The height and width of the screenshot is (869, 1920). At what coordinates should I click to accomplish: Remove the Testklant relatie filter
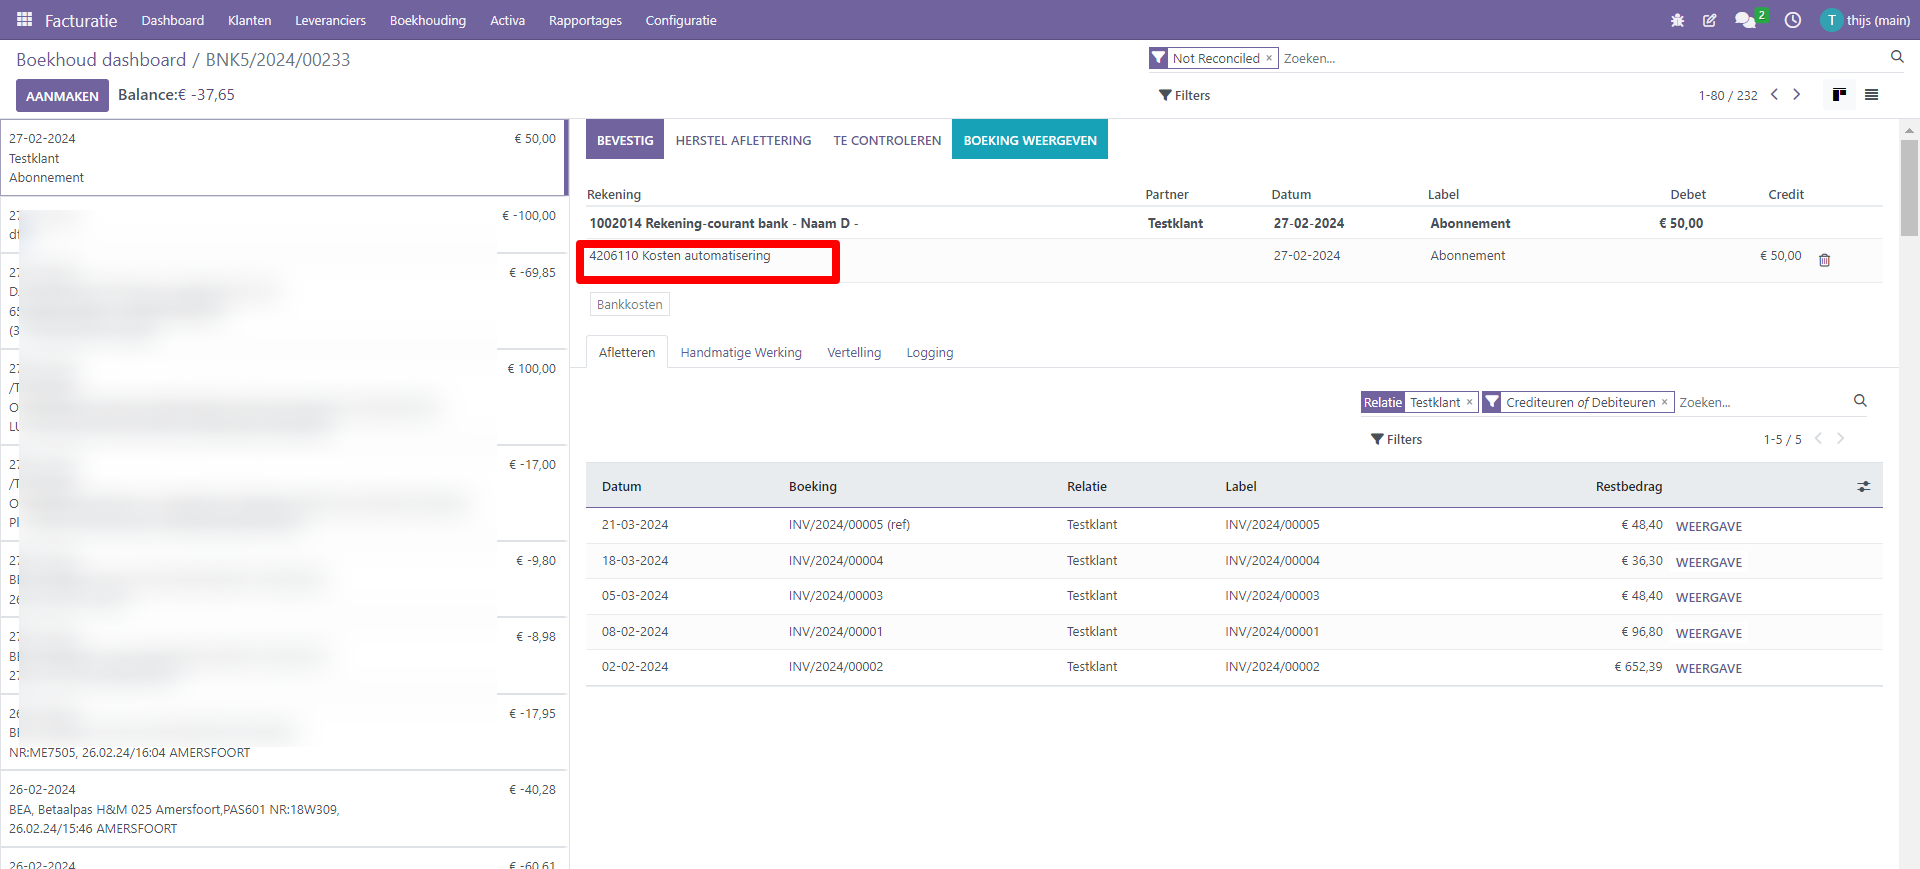(1469, 402)
